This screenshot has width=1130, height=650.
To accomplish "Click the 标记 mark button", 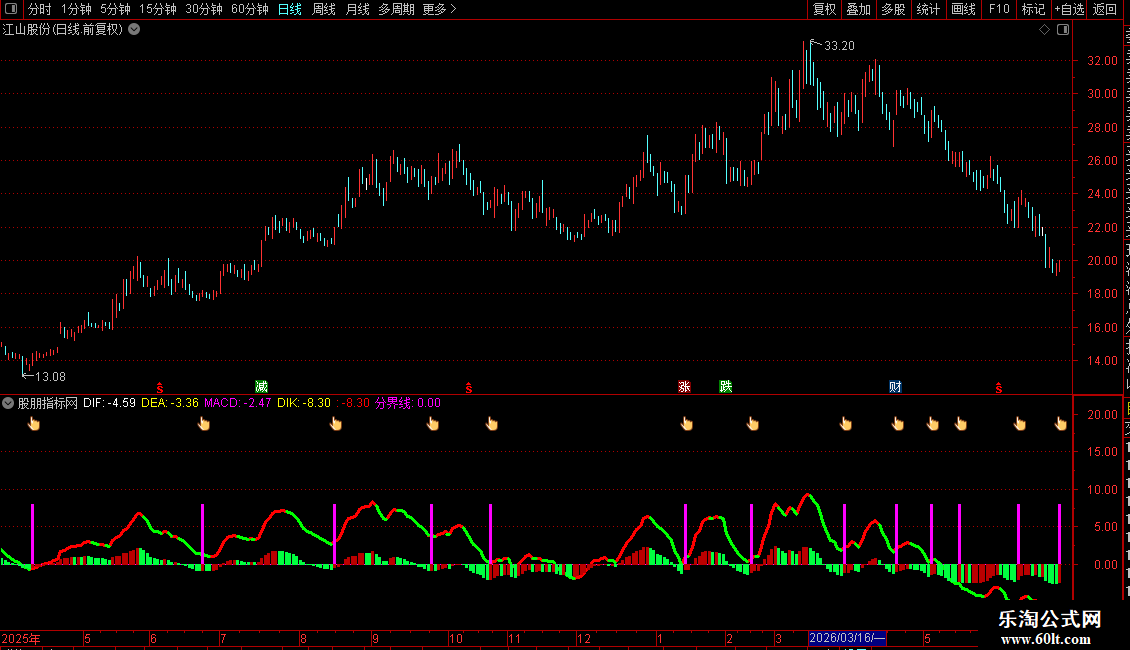I will tap(1033, 9).
